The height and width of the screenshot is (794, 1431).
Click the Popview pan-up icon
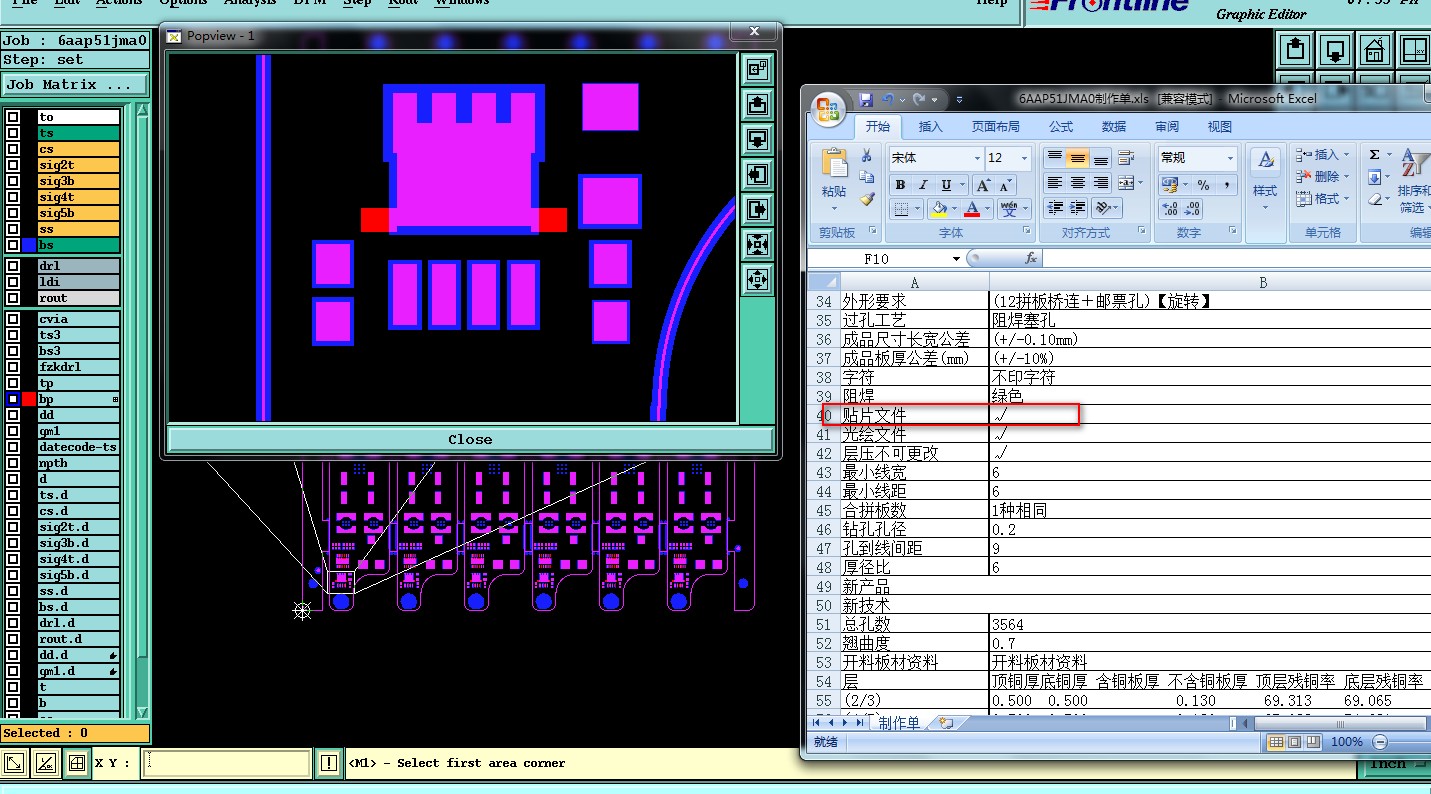coord(757,104)
